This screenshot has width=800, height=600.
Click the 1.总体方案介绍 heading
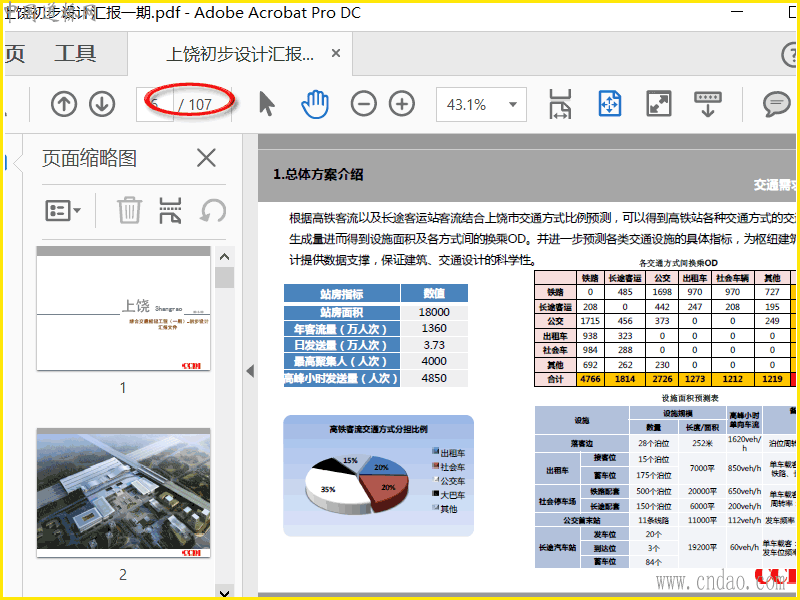(318, 174)
